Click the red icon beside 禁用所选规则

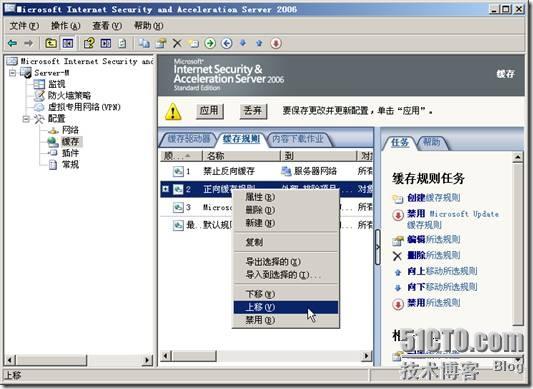(398, 303)
